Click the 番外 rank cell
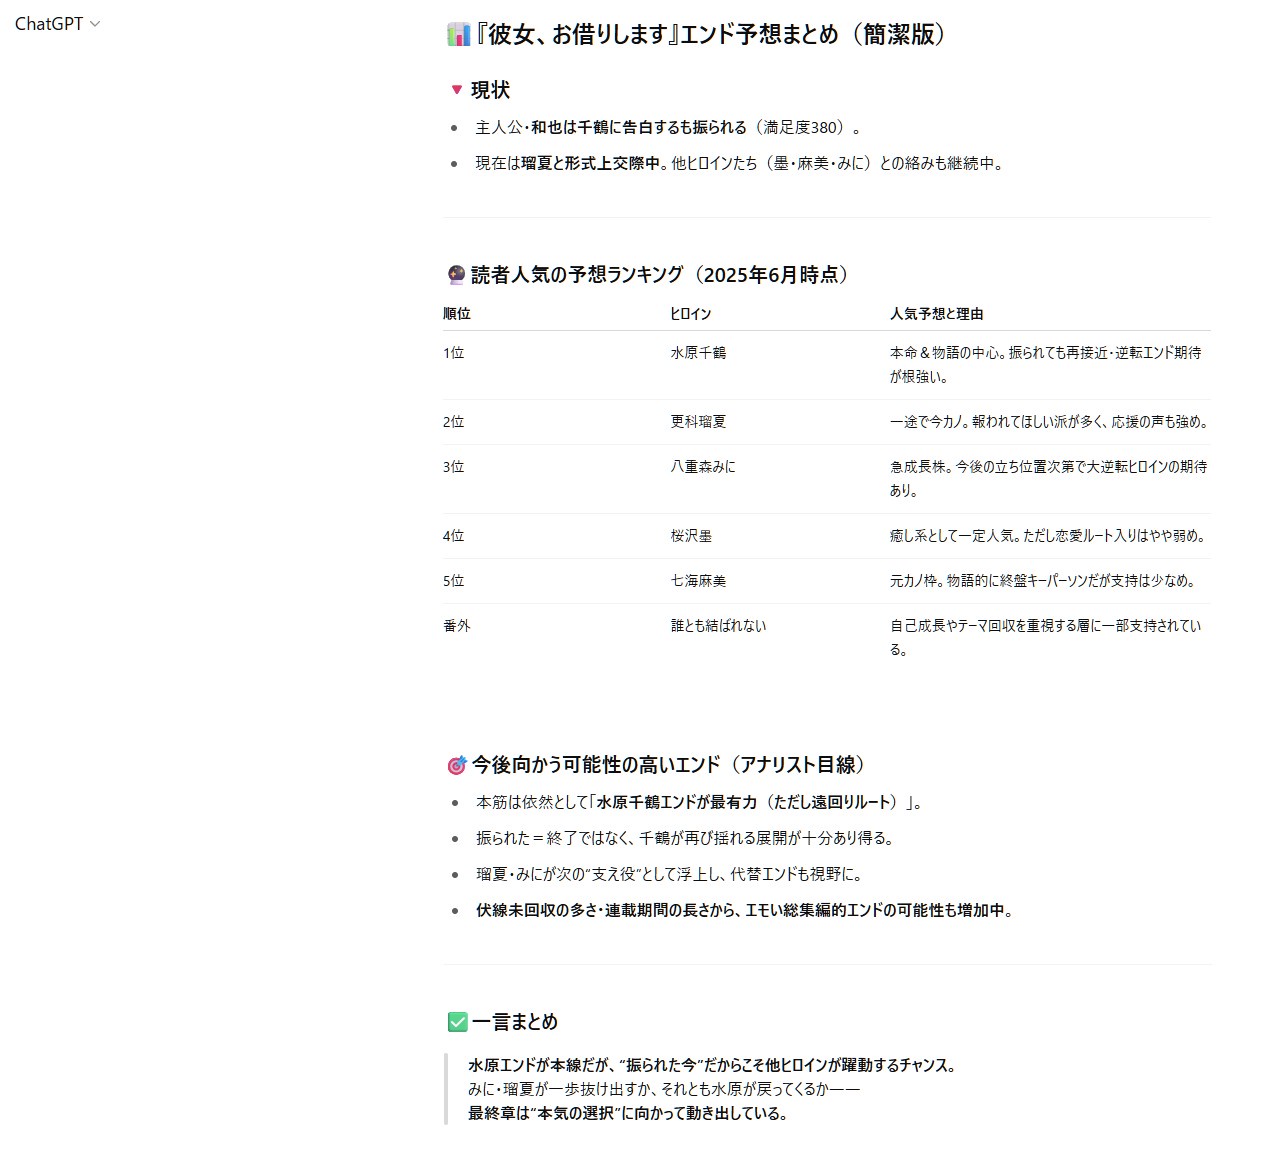The image size is (1280, 1150). tap(457, 626)
